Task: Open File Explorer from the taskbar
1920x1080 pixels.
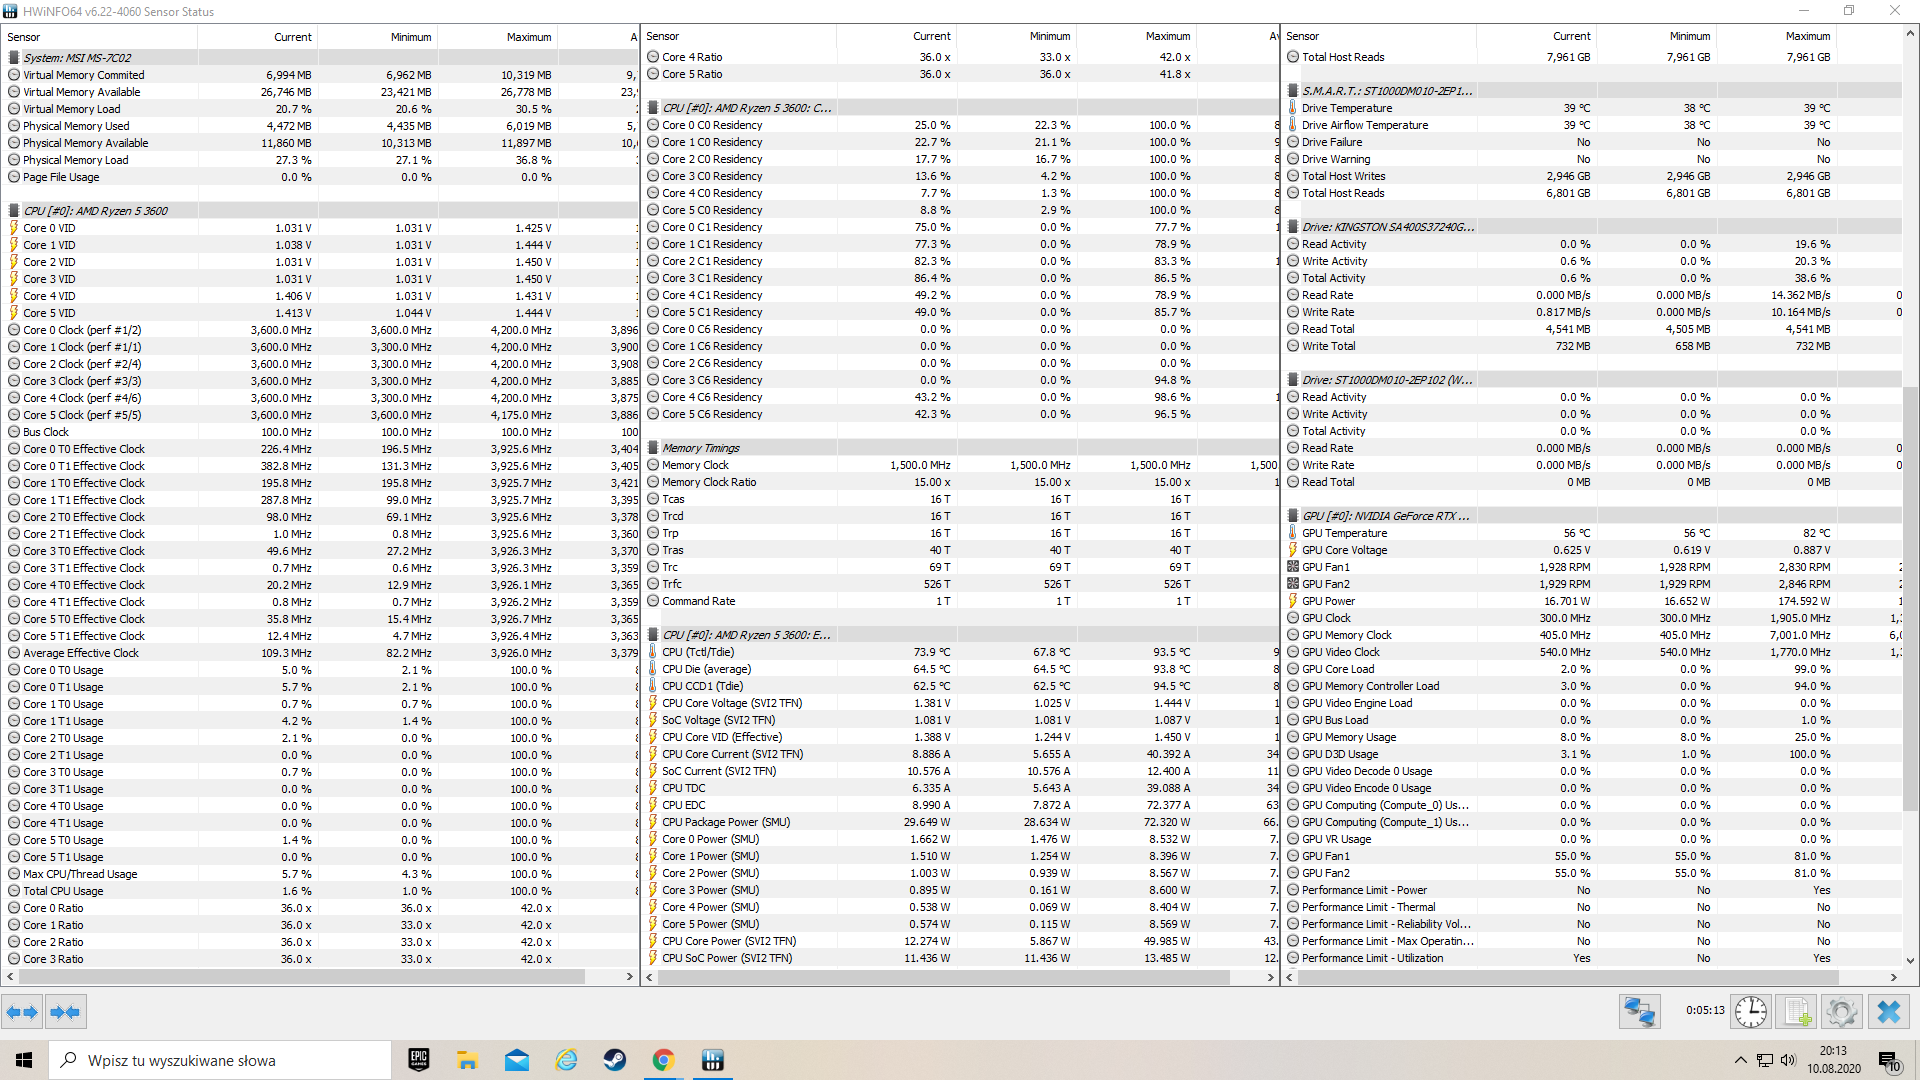Action: [x=467, y=1060]
